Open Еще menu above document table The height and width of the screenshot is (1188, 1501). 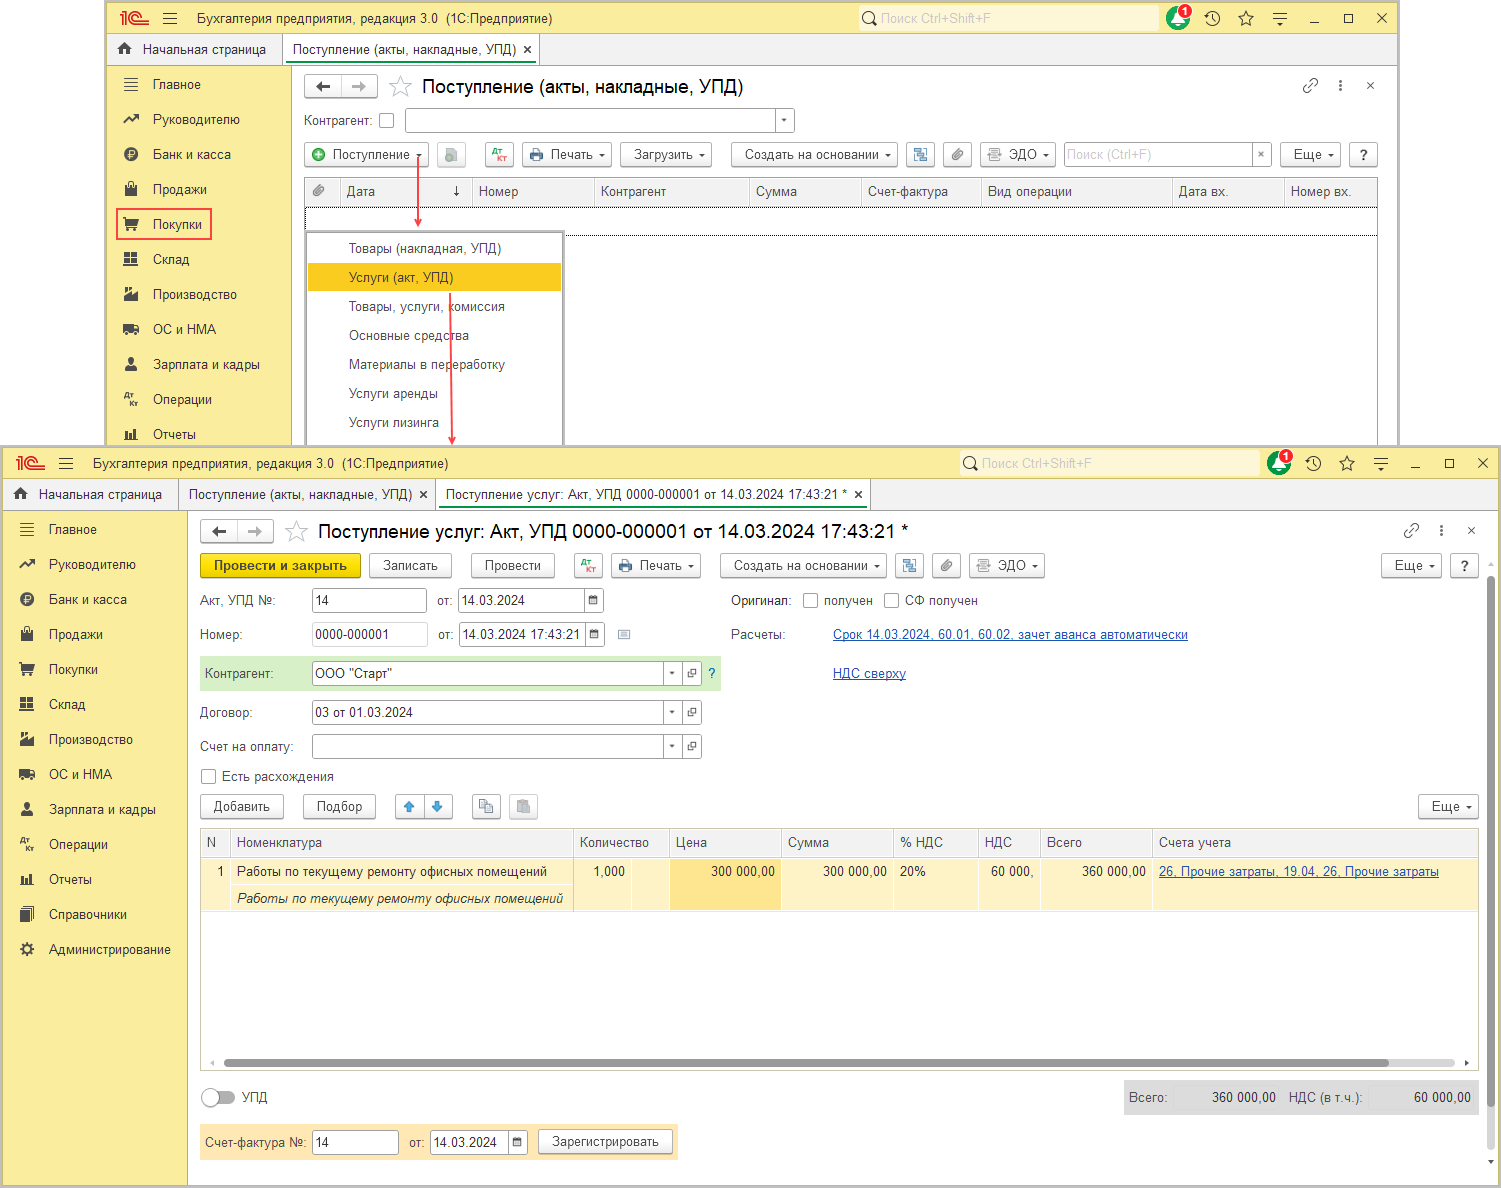point(1448,807)
